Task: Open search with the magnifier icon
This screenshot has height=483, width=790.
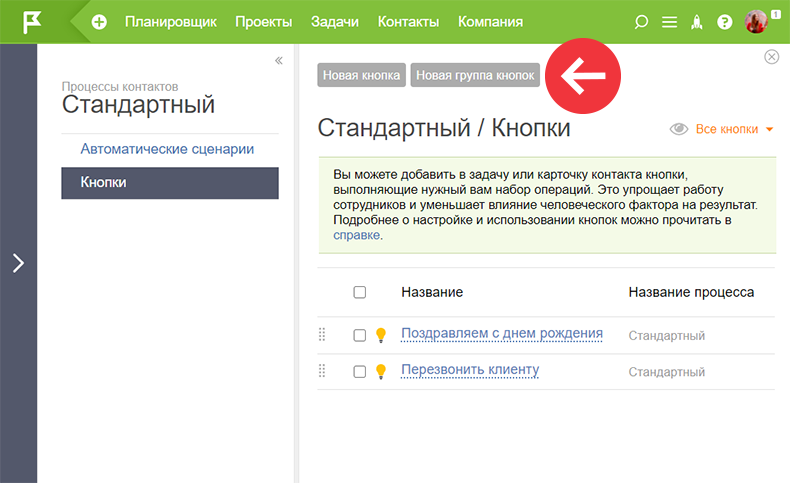Action: [641, 22]
